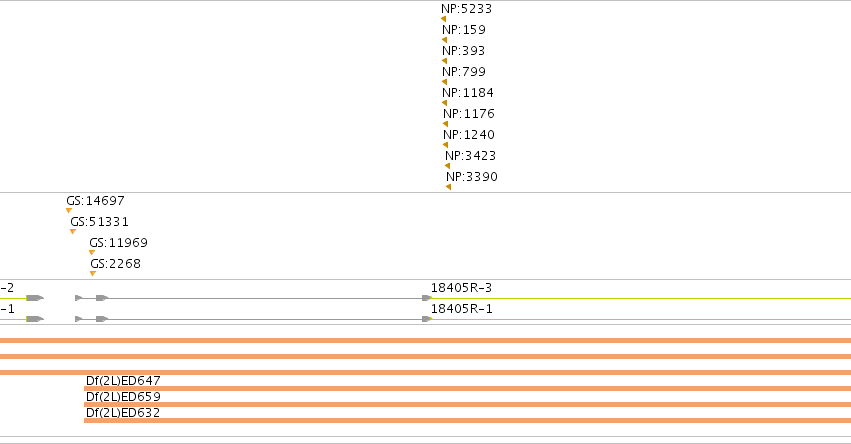Select the orange bar under Df(2L)ED659
This screenshot has width=851, height=444.
467,404
